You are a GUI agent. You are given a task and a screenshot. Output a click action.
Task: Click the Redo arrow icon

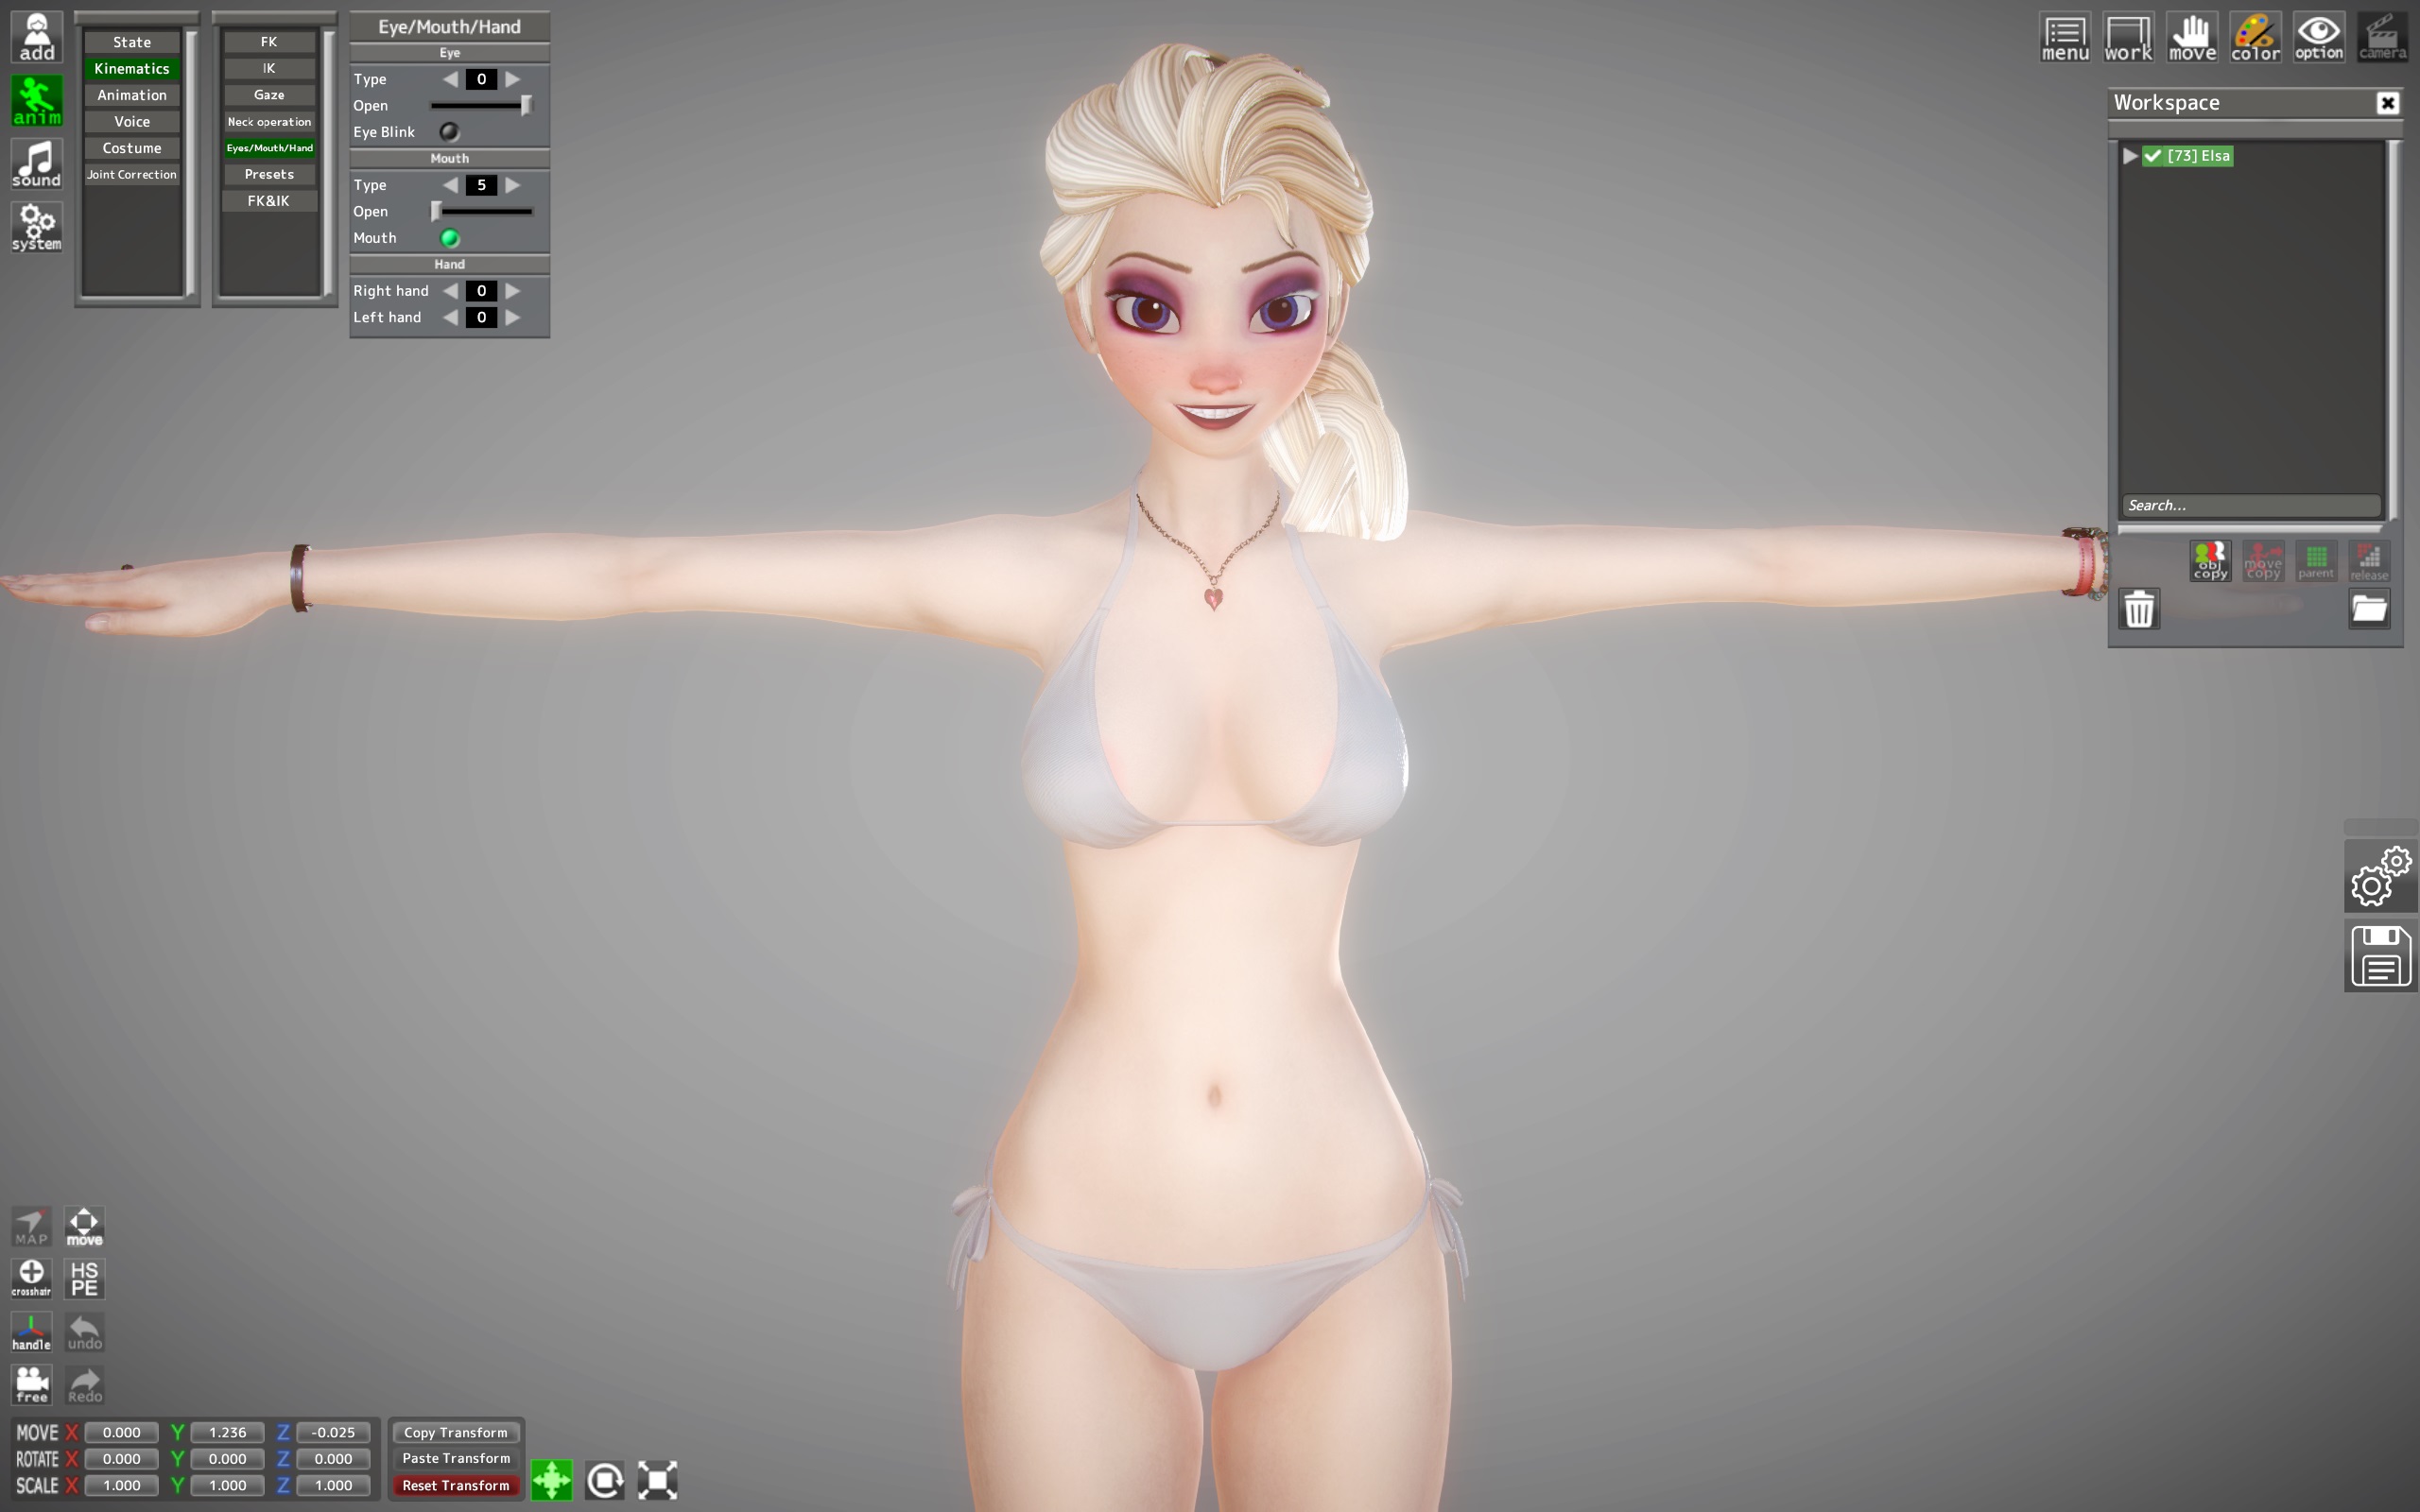point(84,1385)
